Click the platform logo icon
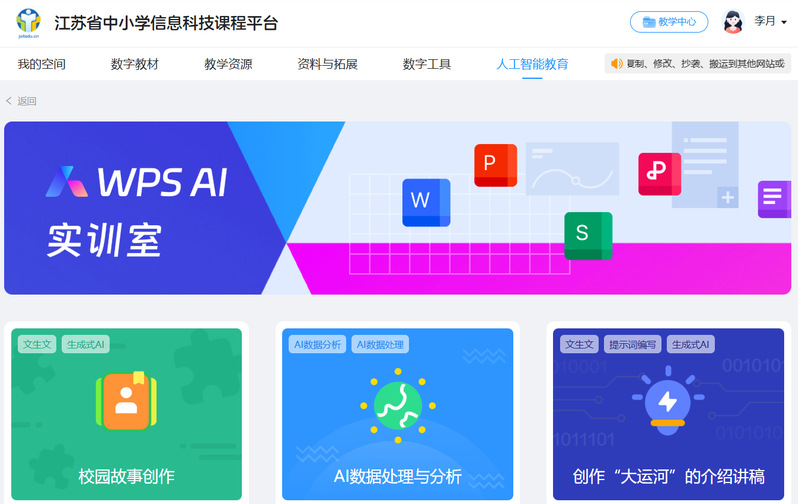 pos(29,22)
